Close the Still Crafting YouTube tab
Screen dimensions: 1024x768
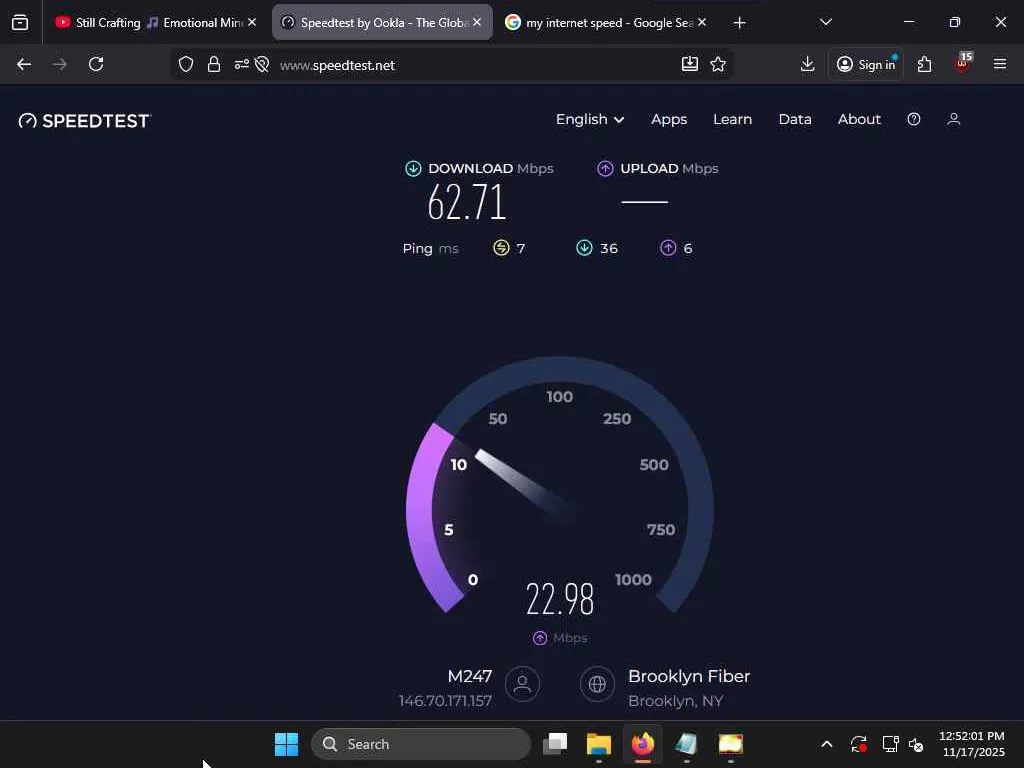point(252,22)
